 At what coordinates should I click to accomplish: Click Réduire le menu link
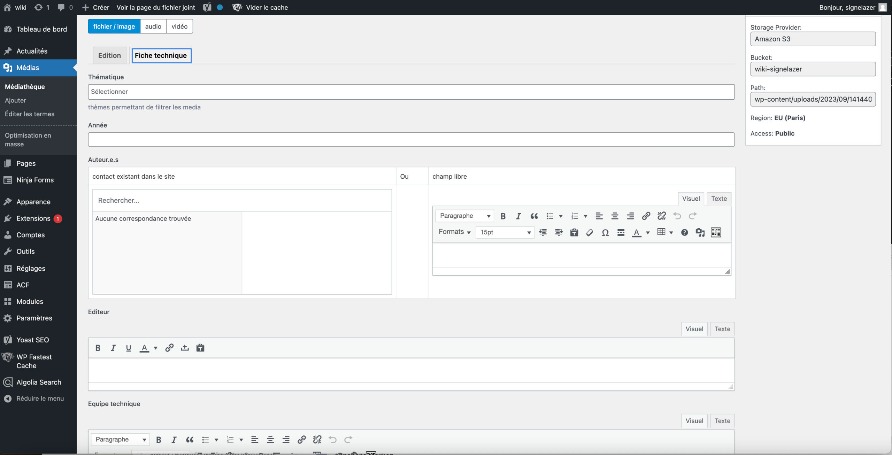tap(40, 398)
